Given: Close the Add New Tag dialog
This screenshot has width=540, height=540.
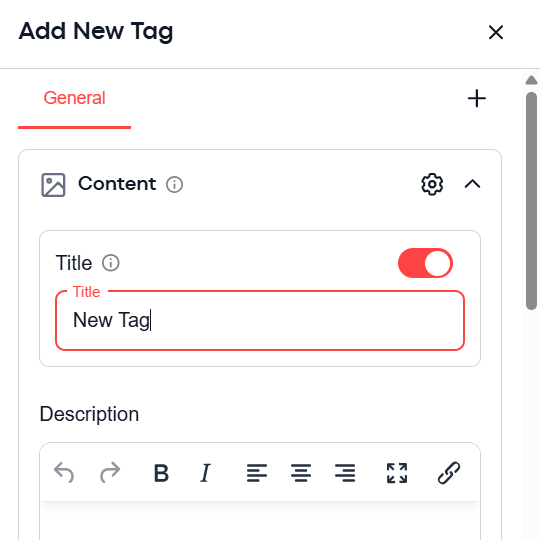Looking at the screenshot, I should pos(496,32).
